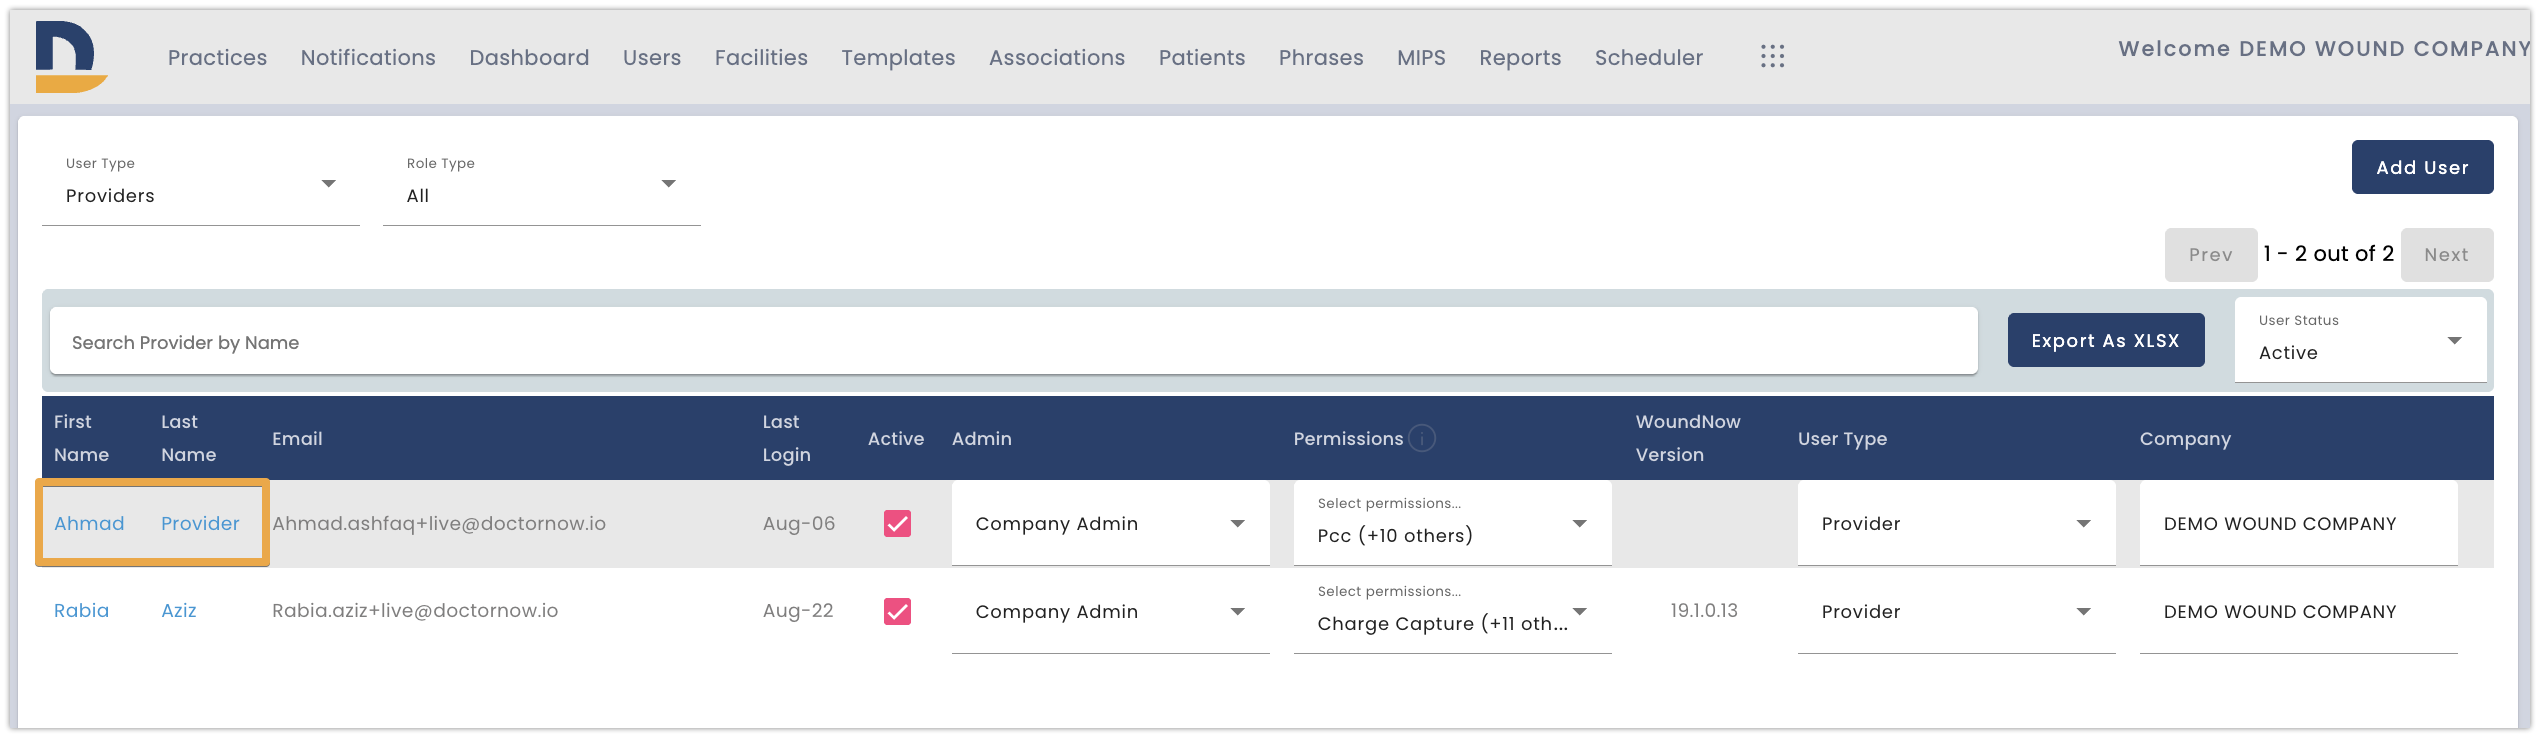2540x738 pixels.
Task: Open Reports menu item
Action: [1520, 58]
